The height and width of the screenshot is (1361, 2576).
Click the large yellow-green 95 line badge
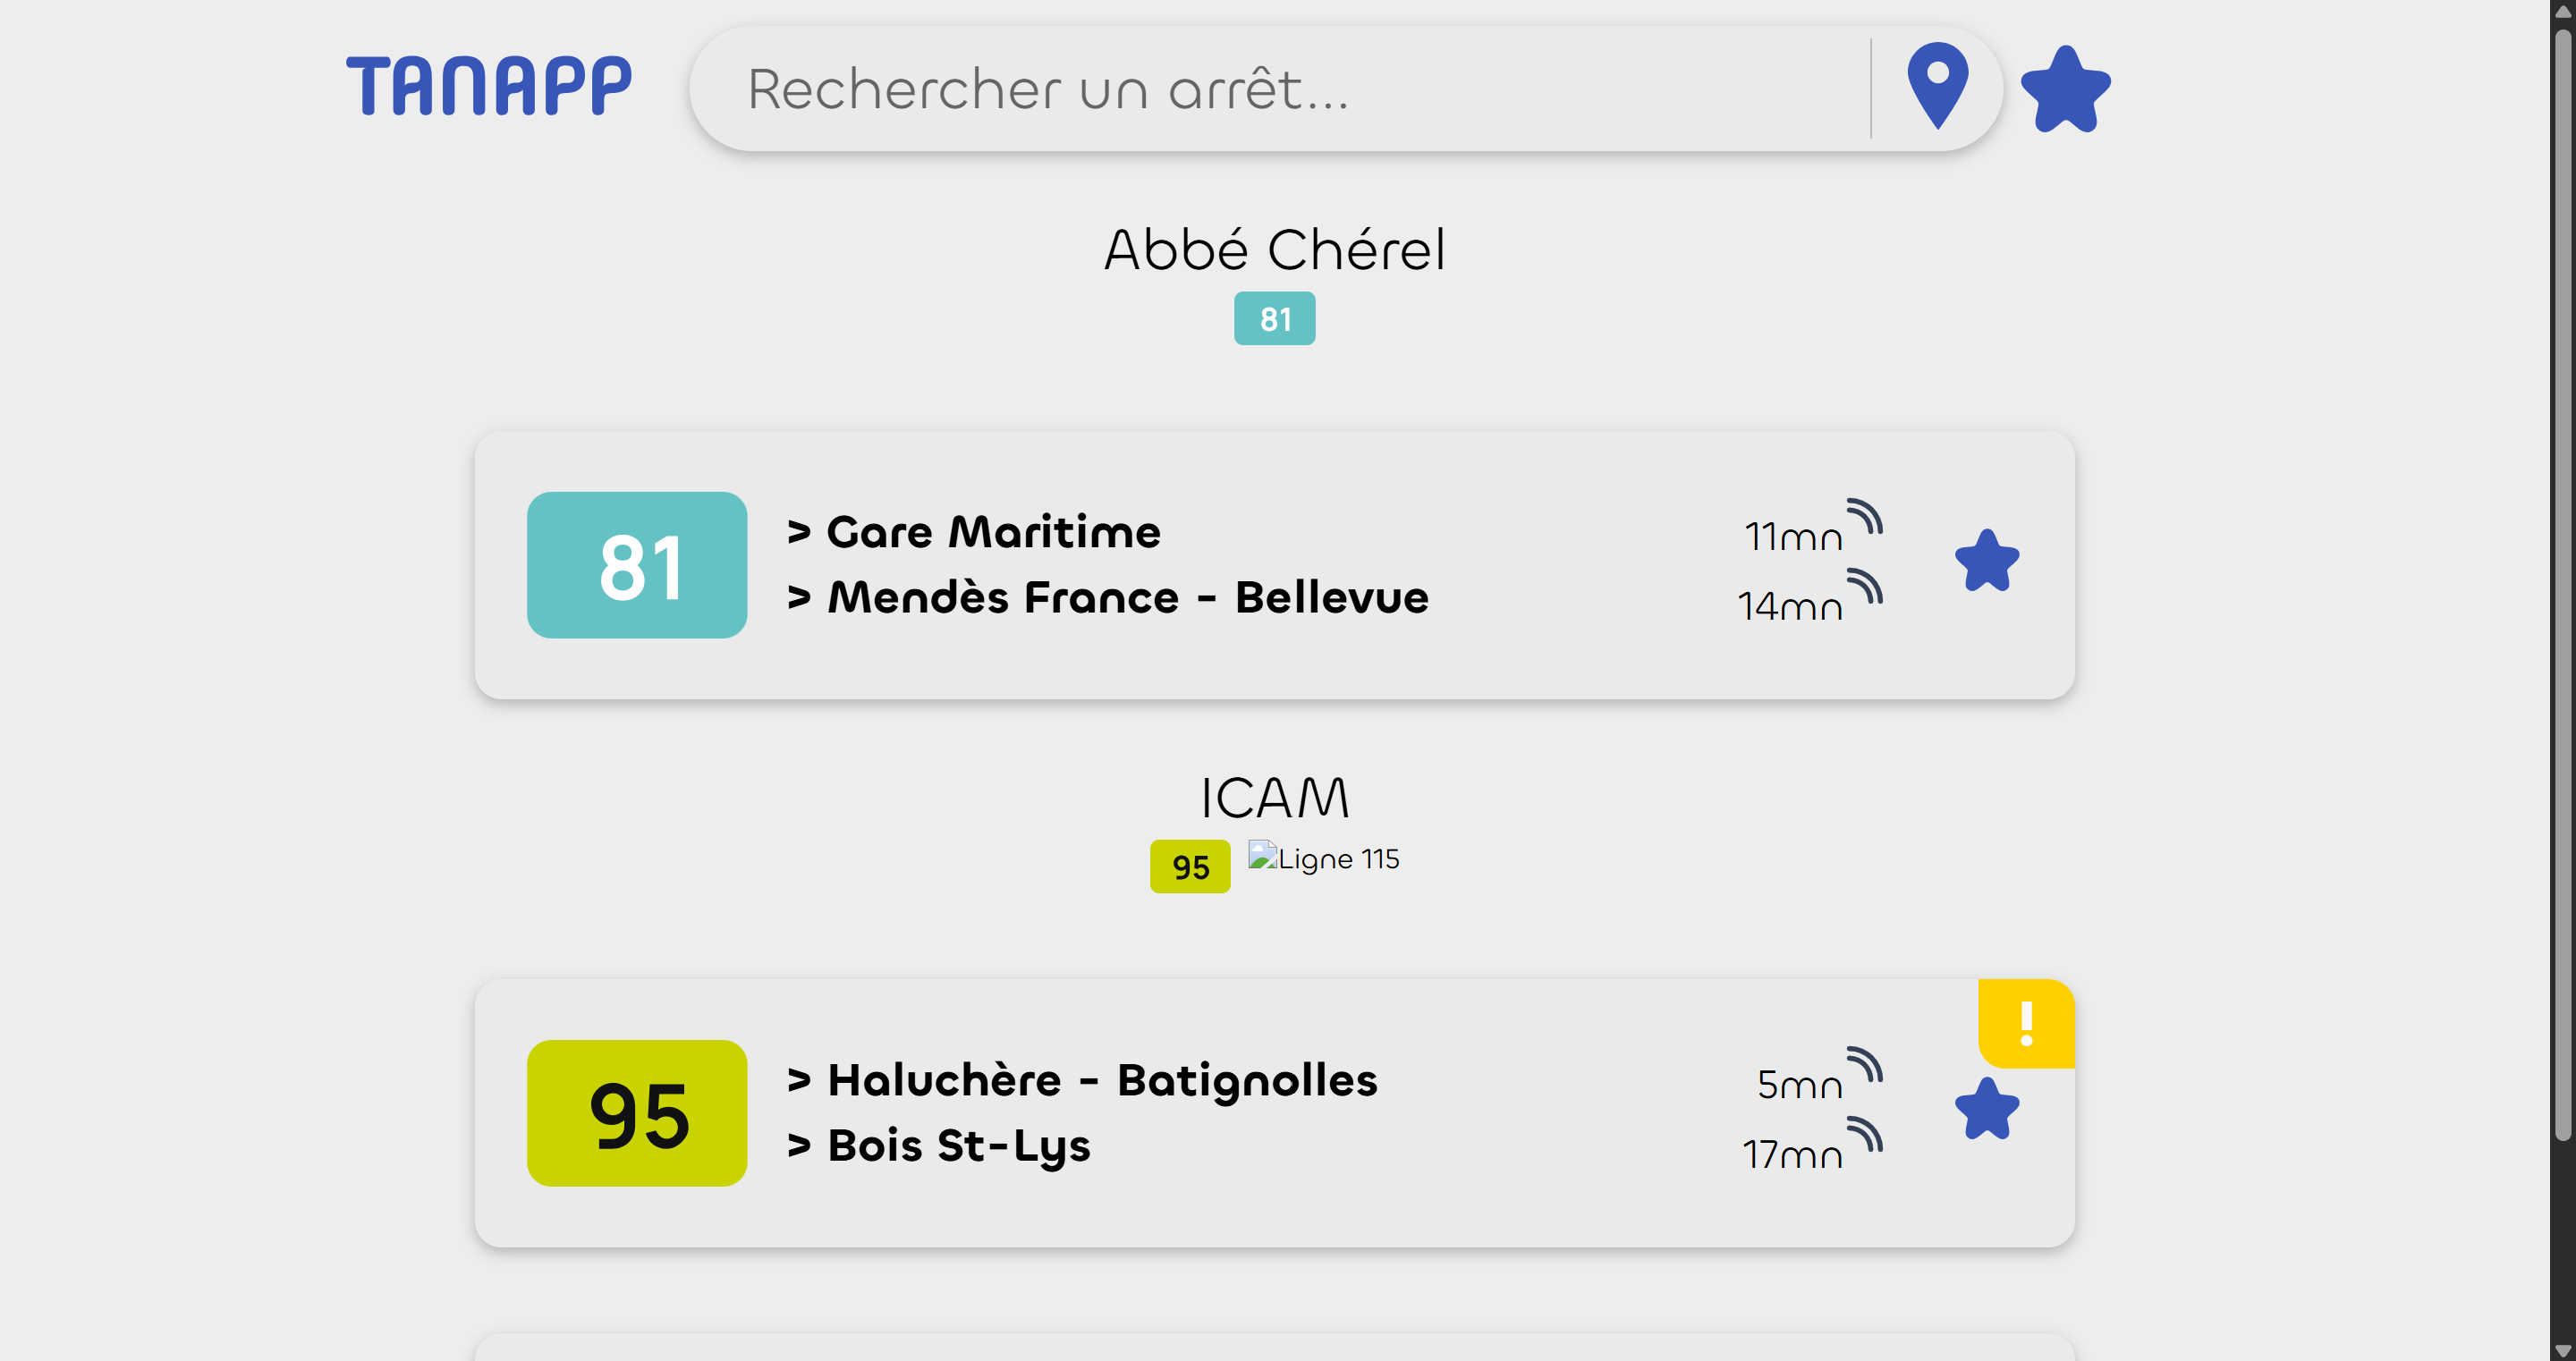tap(637, 1113)
